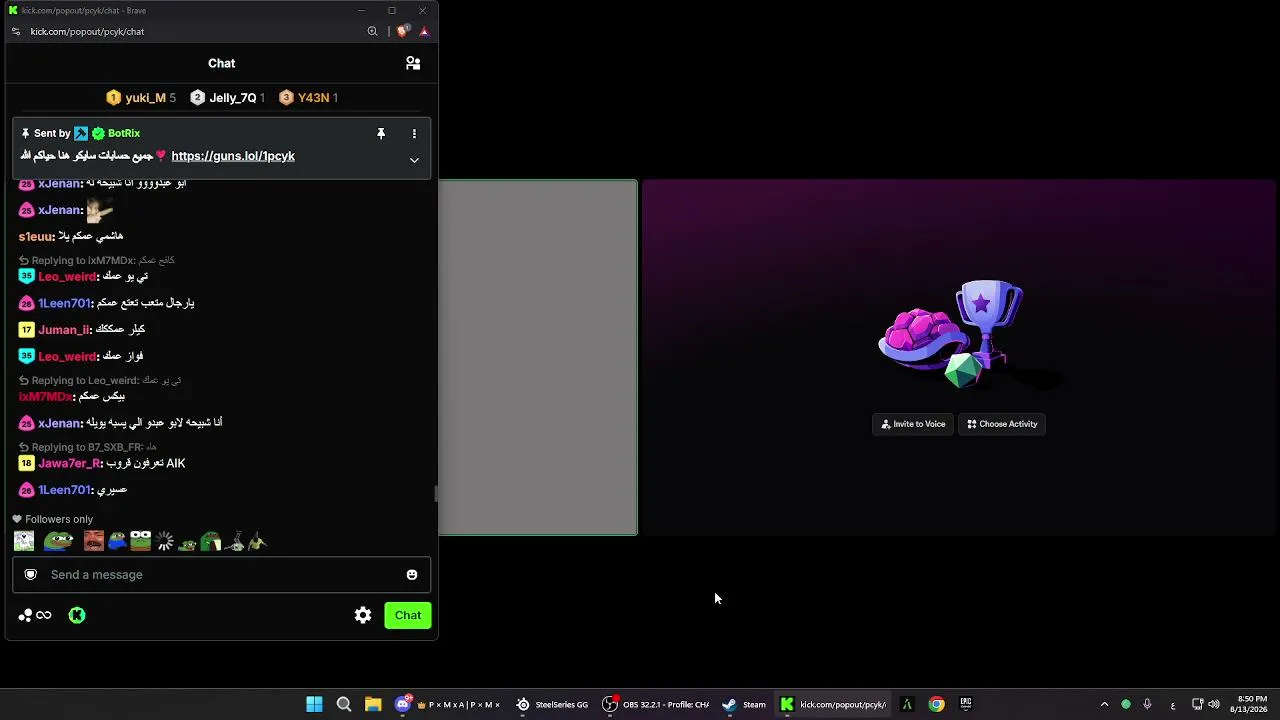Image resolution: width=1280 pixels, height=720 pixels.
Task: Open taskbar Search
Action: (x=344, y=704)
